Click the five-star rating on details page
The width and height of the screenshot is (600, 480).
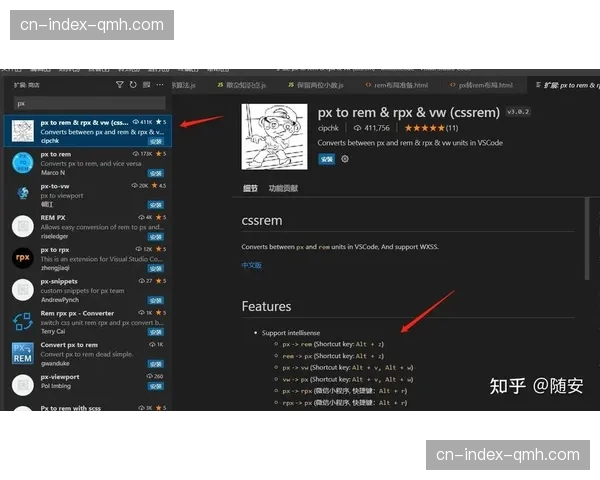point(423,128)
